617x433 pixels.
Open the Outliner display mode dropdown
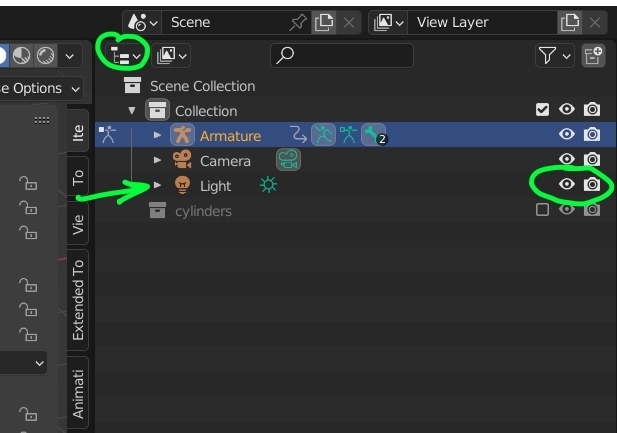(x=171, y=56)
